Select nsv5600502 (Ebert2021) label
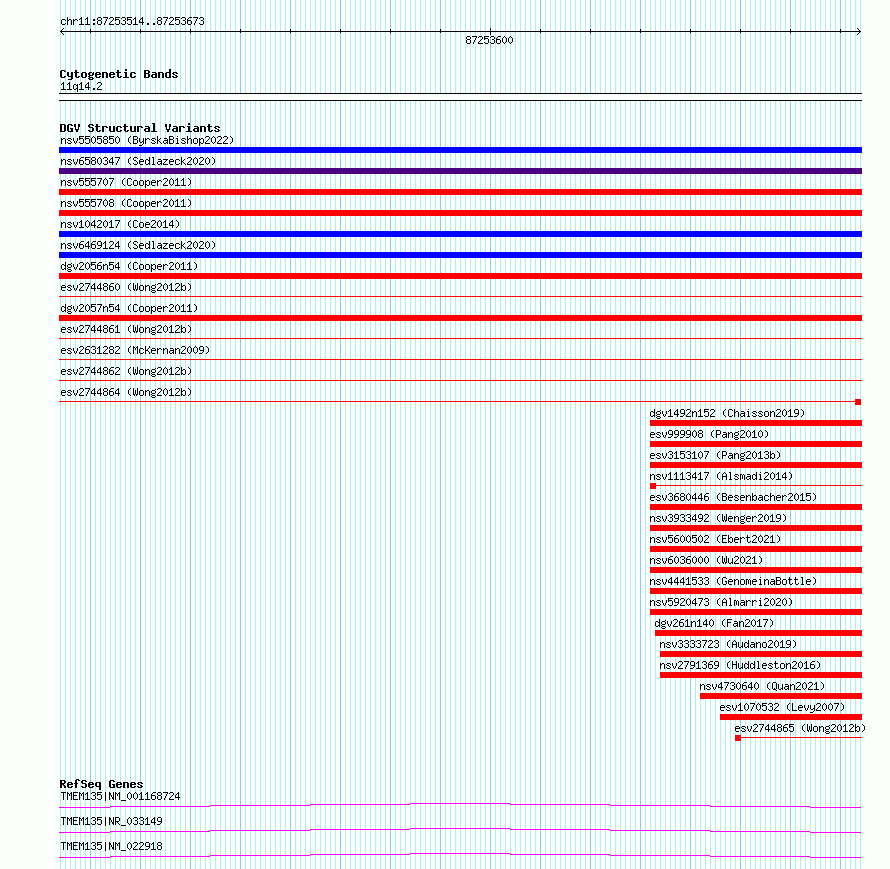890x869 pixels. 715,539
